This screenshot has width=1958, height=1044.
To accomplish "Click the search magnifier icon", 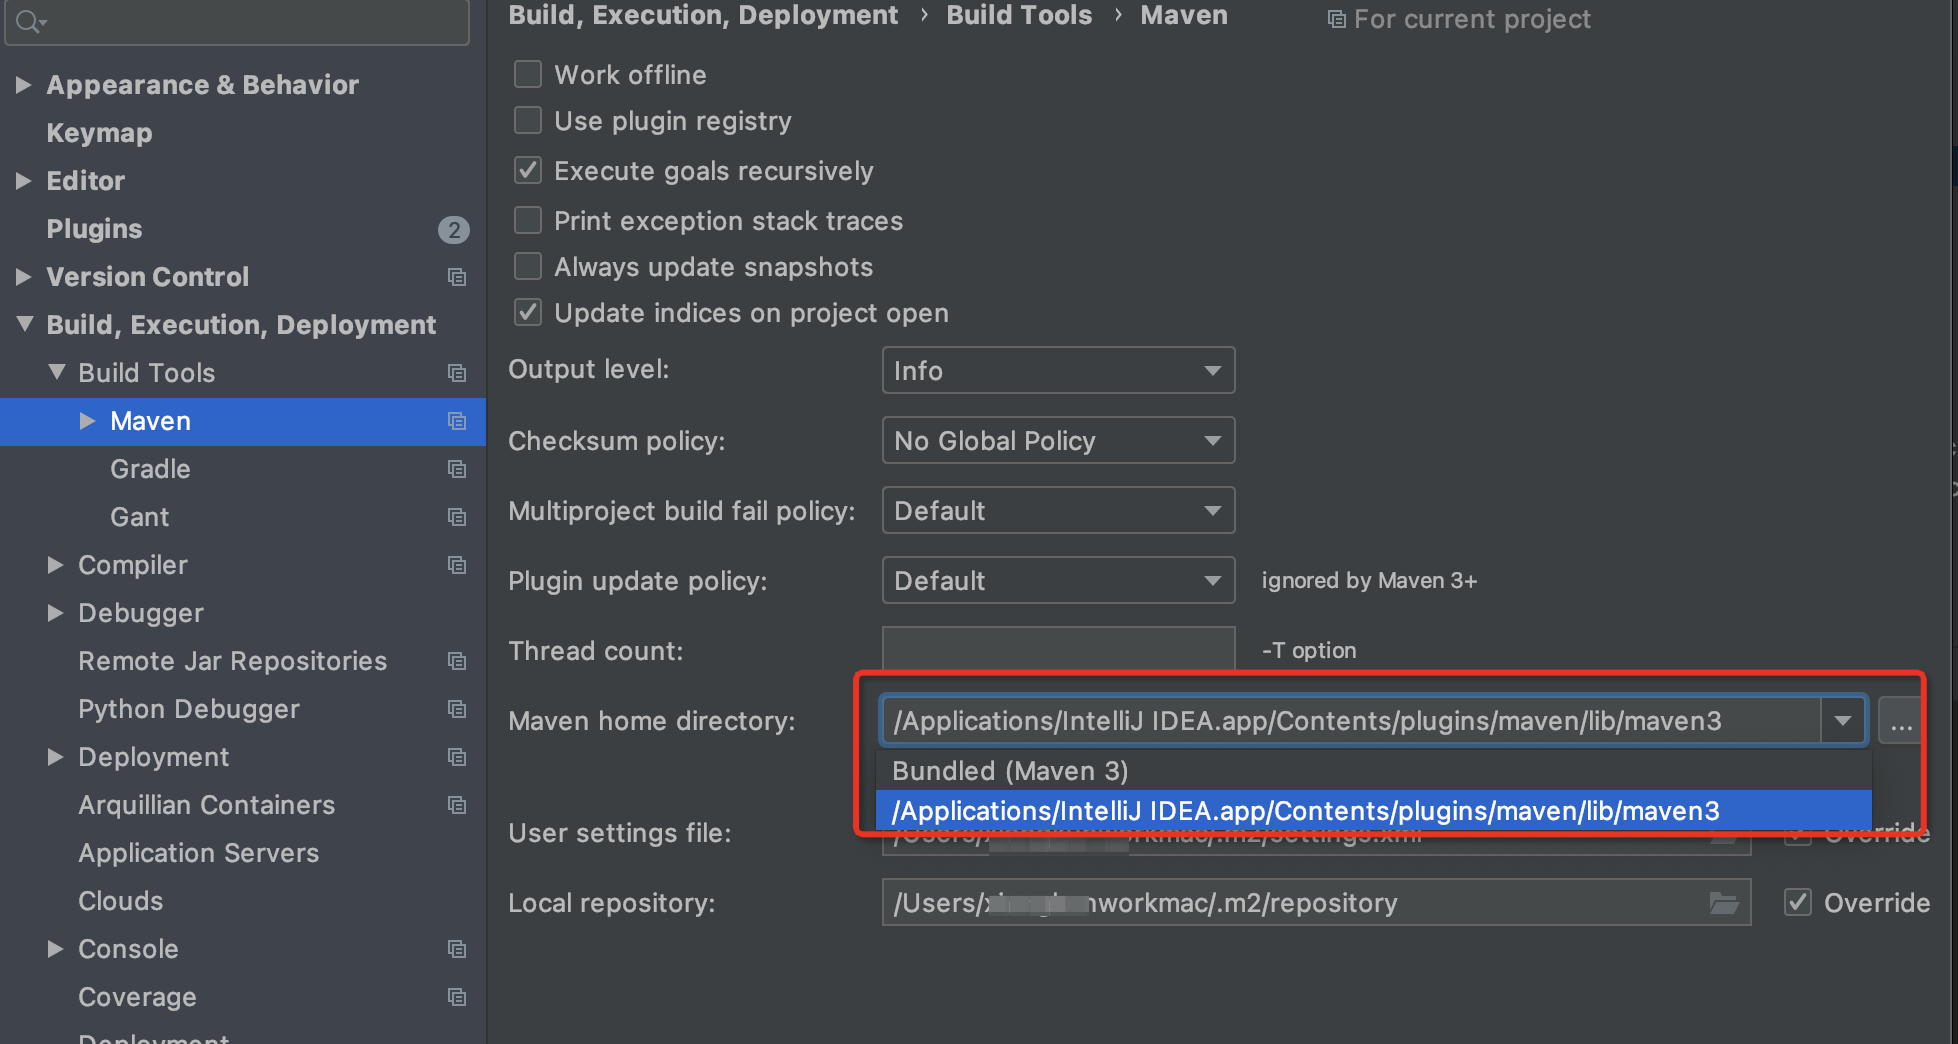I will [29, 21].
